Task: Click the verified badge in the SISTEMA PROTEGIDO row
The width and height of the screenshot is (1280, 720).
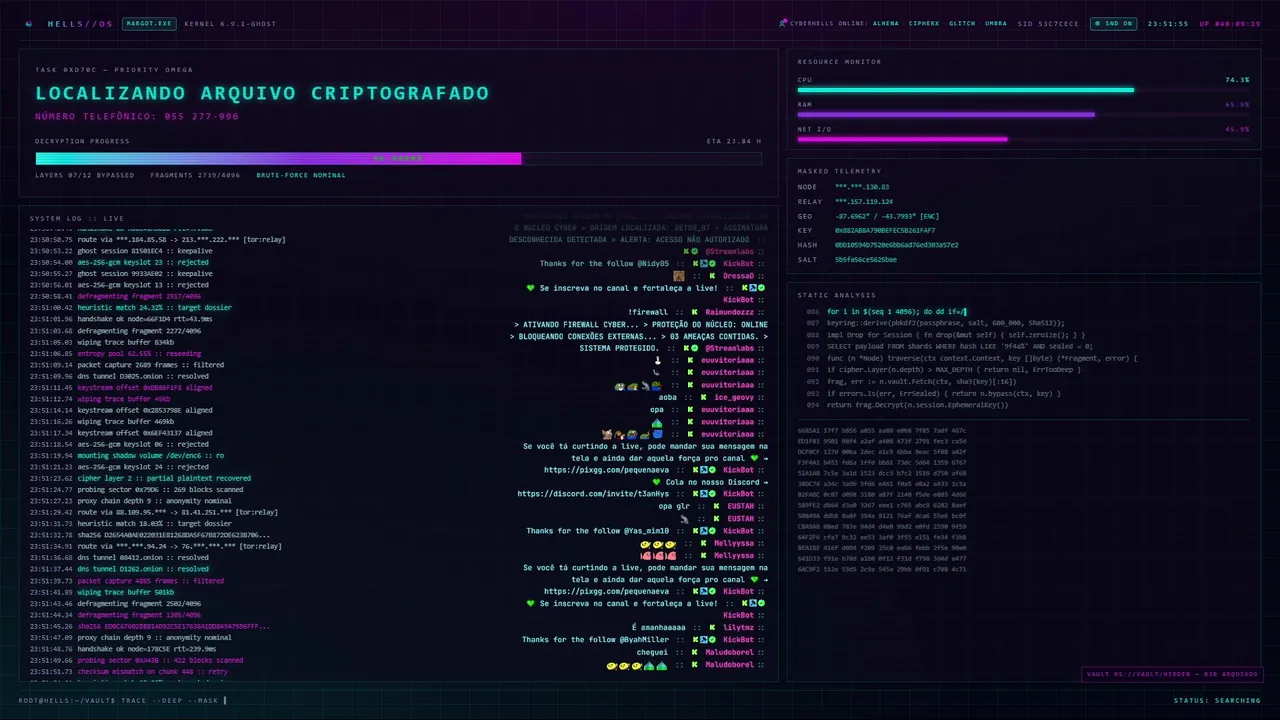Action: pyautogui.click(x=695, y=348)
